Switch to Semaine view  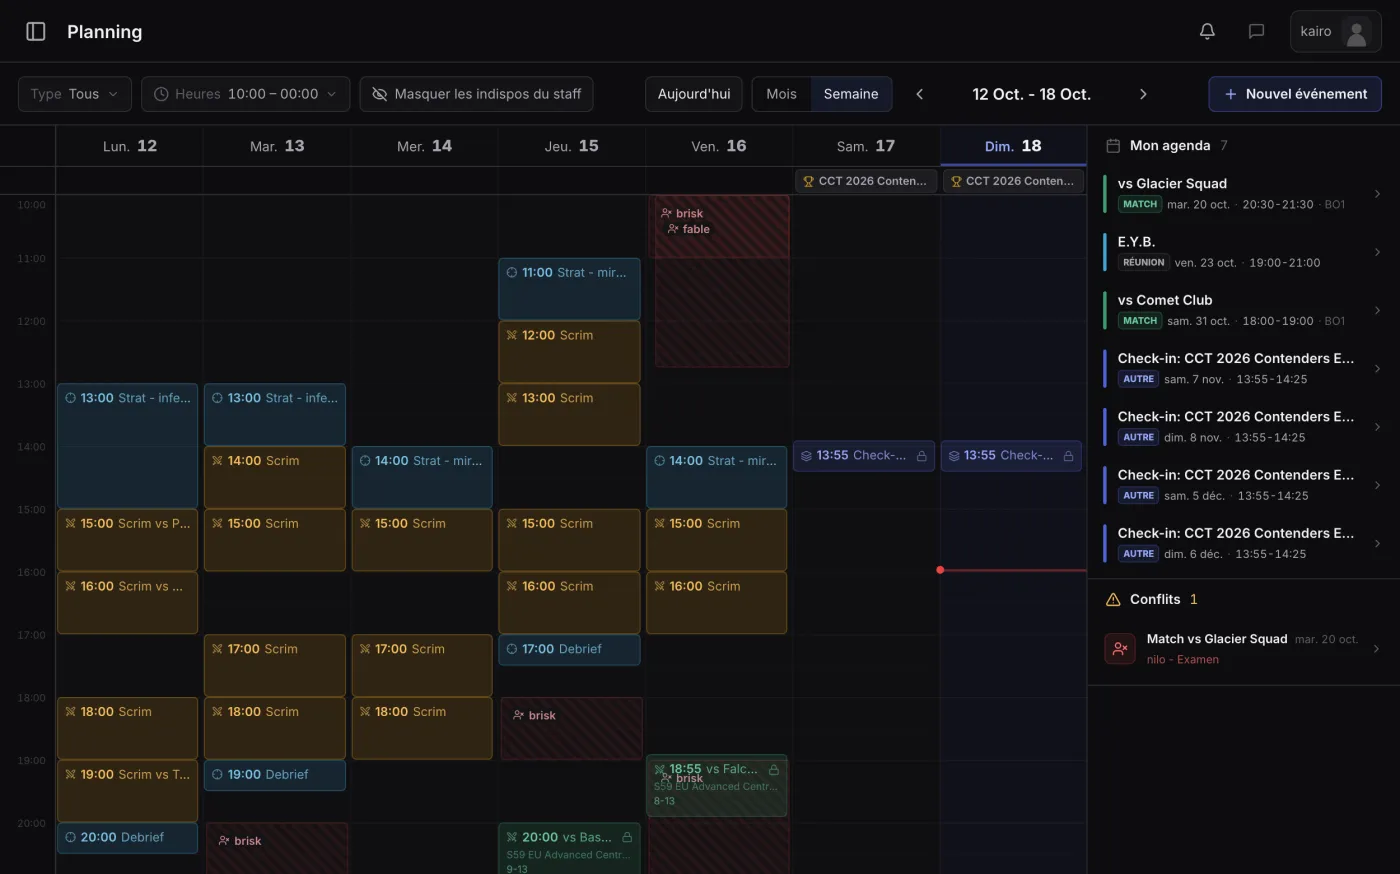[x=851, y=94]
